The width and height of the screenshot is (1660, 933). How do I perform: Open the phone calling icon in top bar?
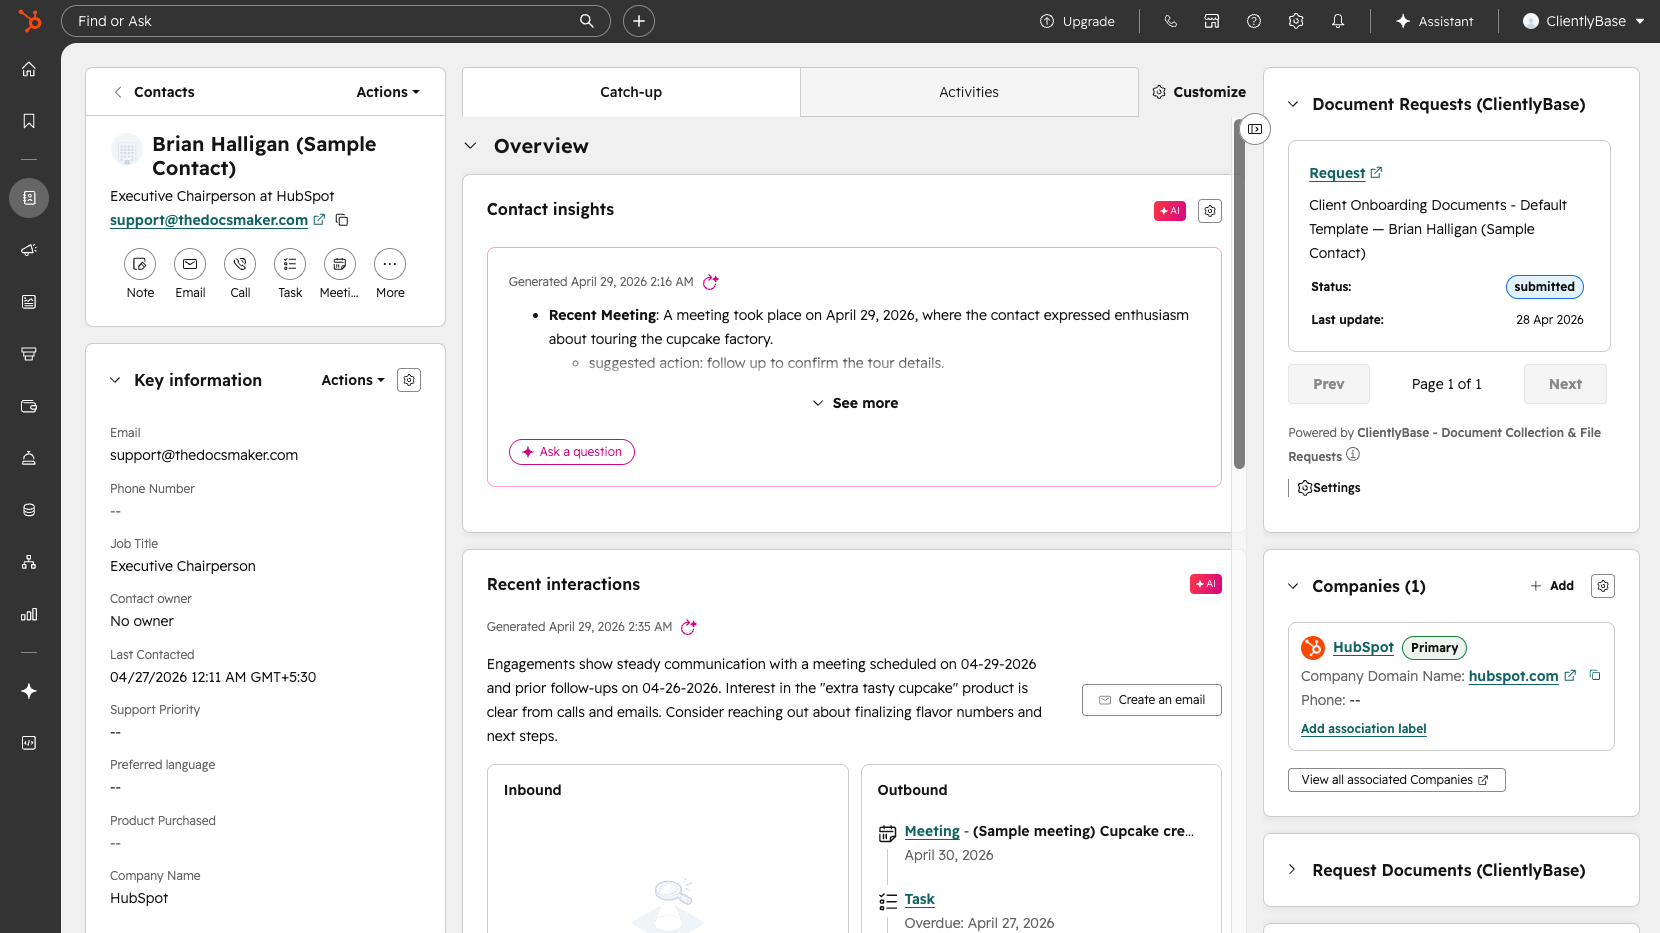tap(1170, 21)
